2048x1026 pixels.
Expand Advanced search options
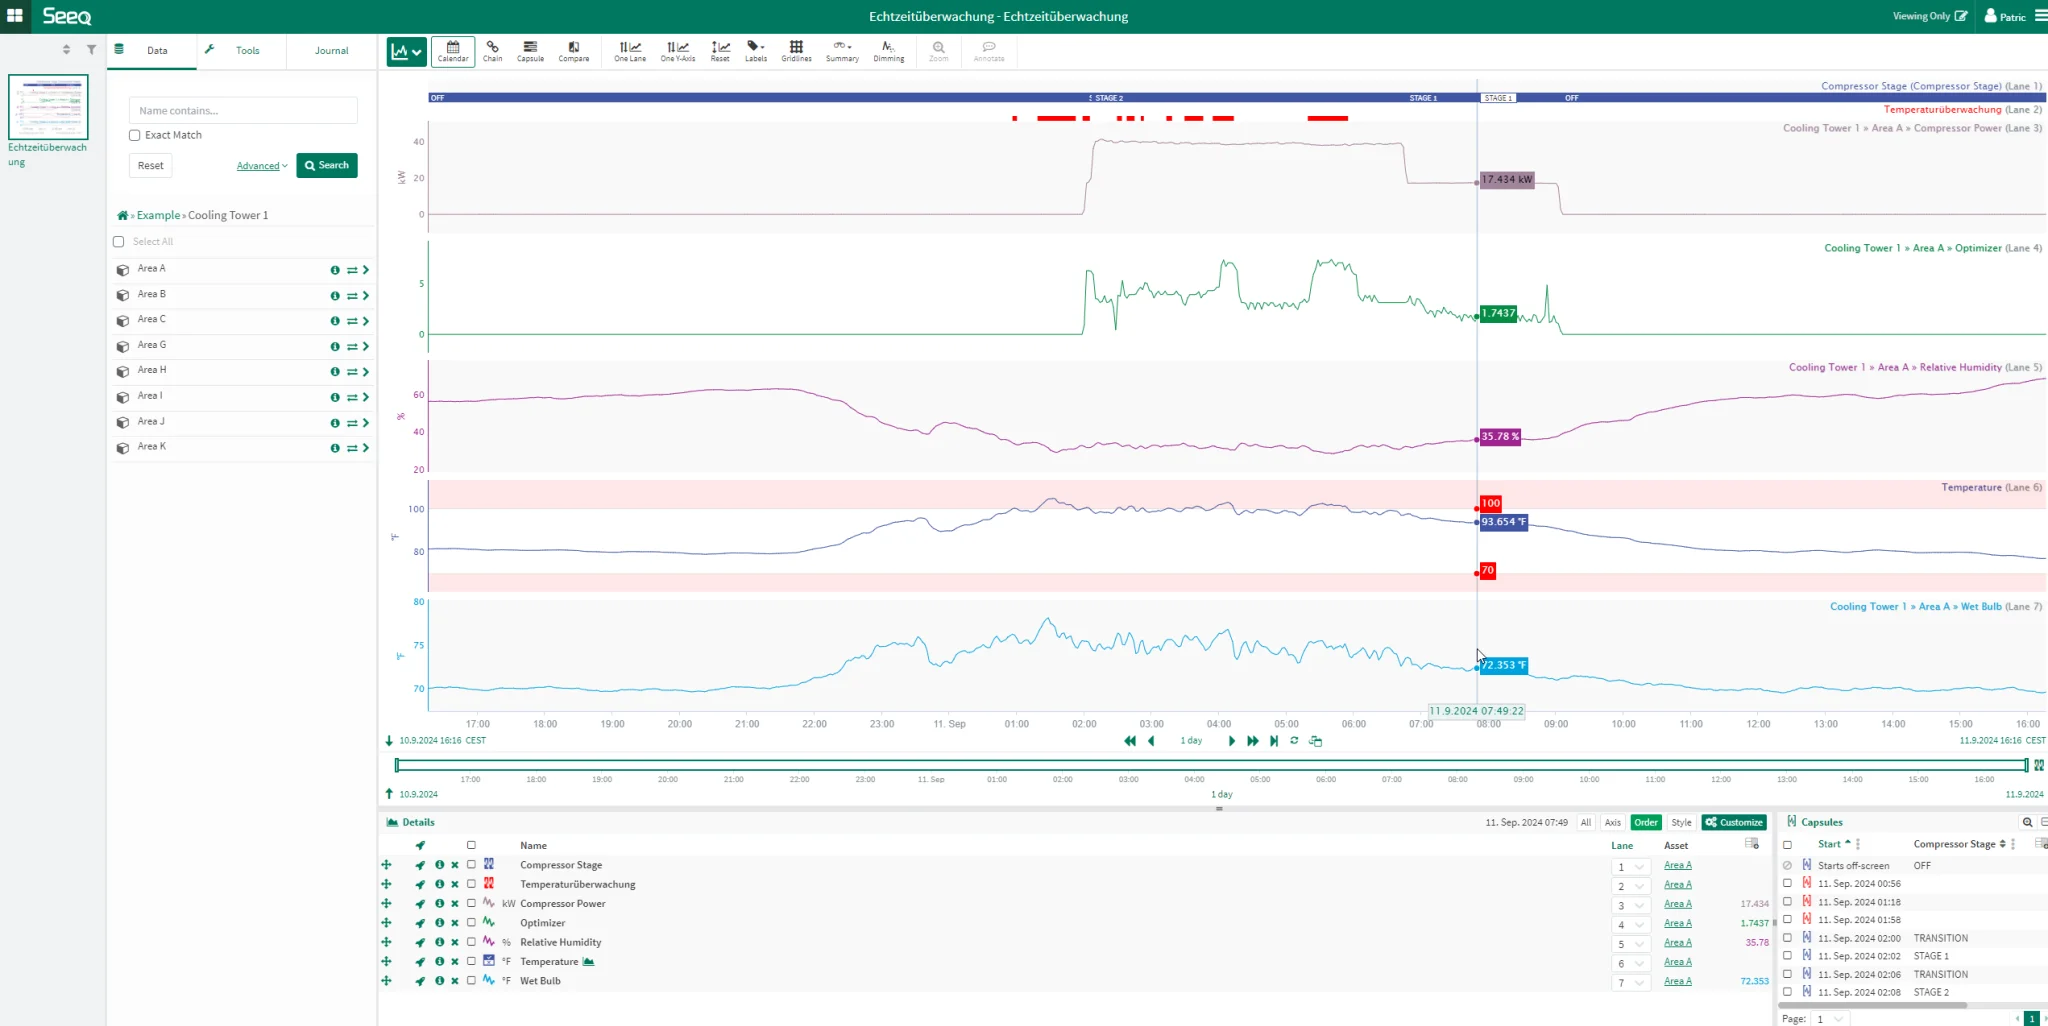[262, 166]
